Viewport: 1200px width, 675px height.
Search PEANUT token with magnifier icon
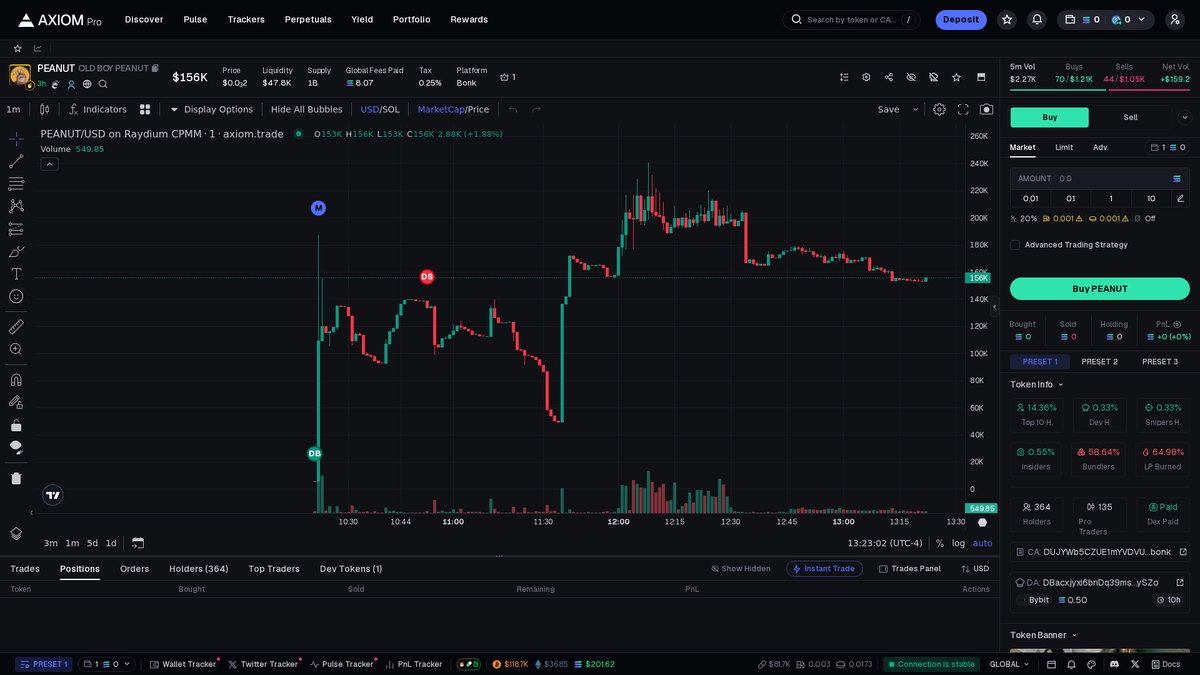tap(103, 84)
